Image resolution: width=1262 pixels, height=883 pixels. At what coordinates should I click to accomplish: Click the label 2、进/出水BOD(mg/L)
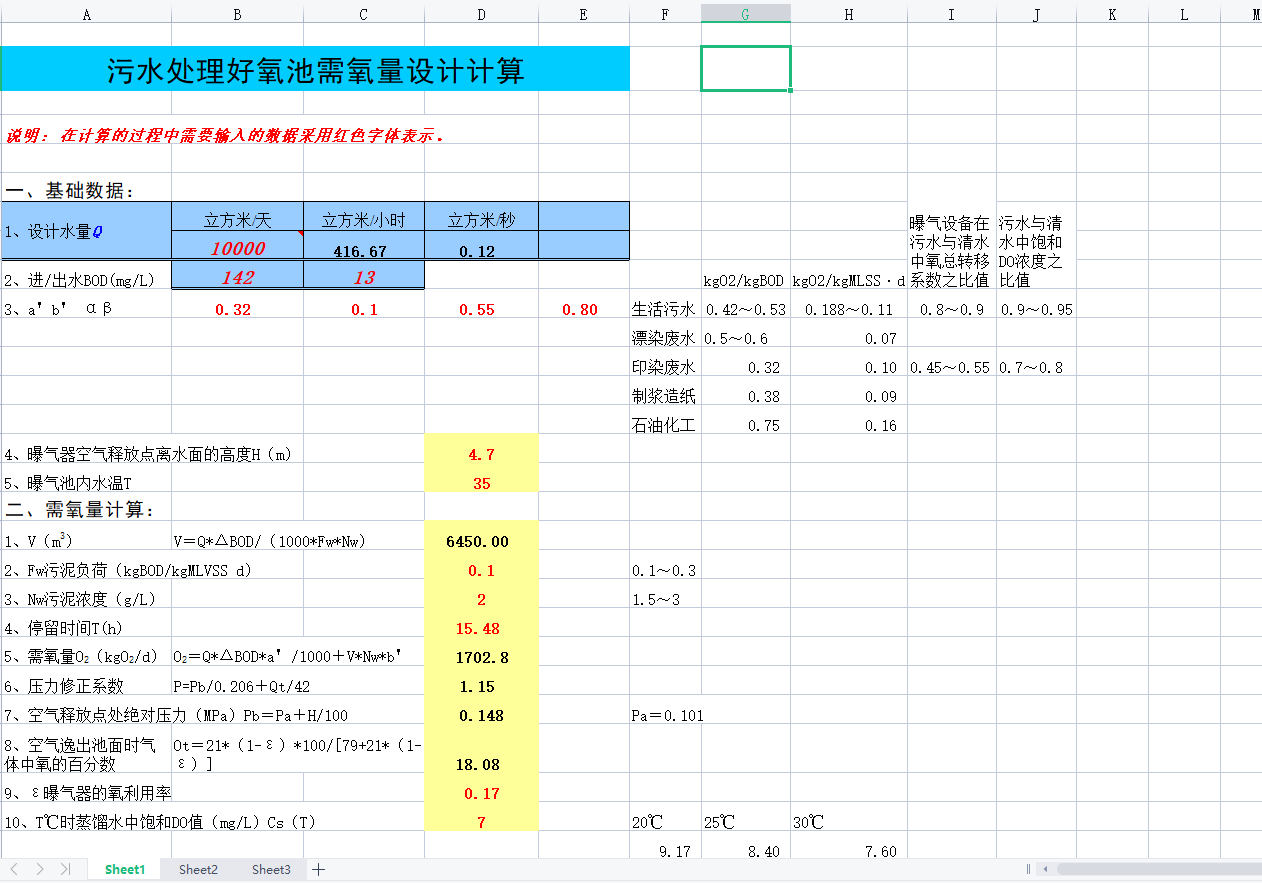pyautogui.click(x=80, y=280)
